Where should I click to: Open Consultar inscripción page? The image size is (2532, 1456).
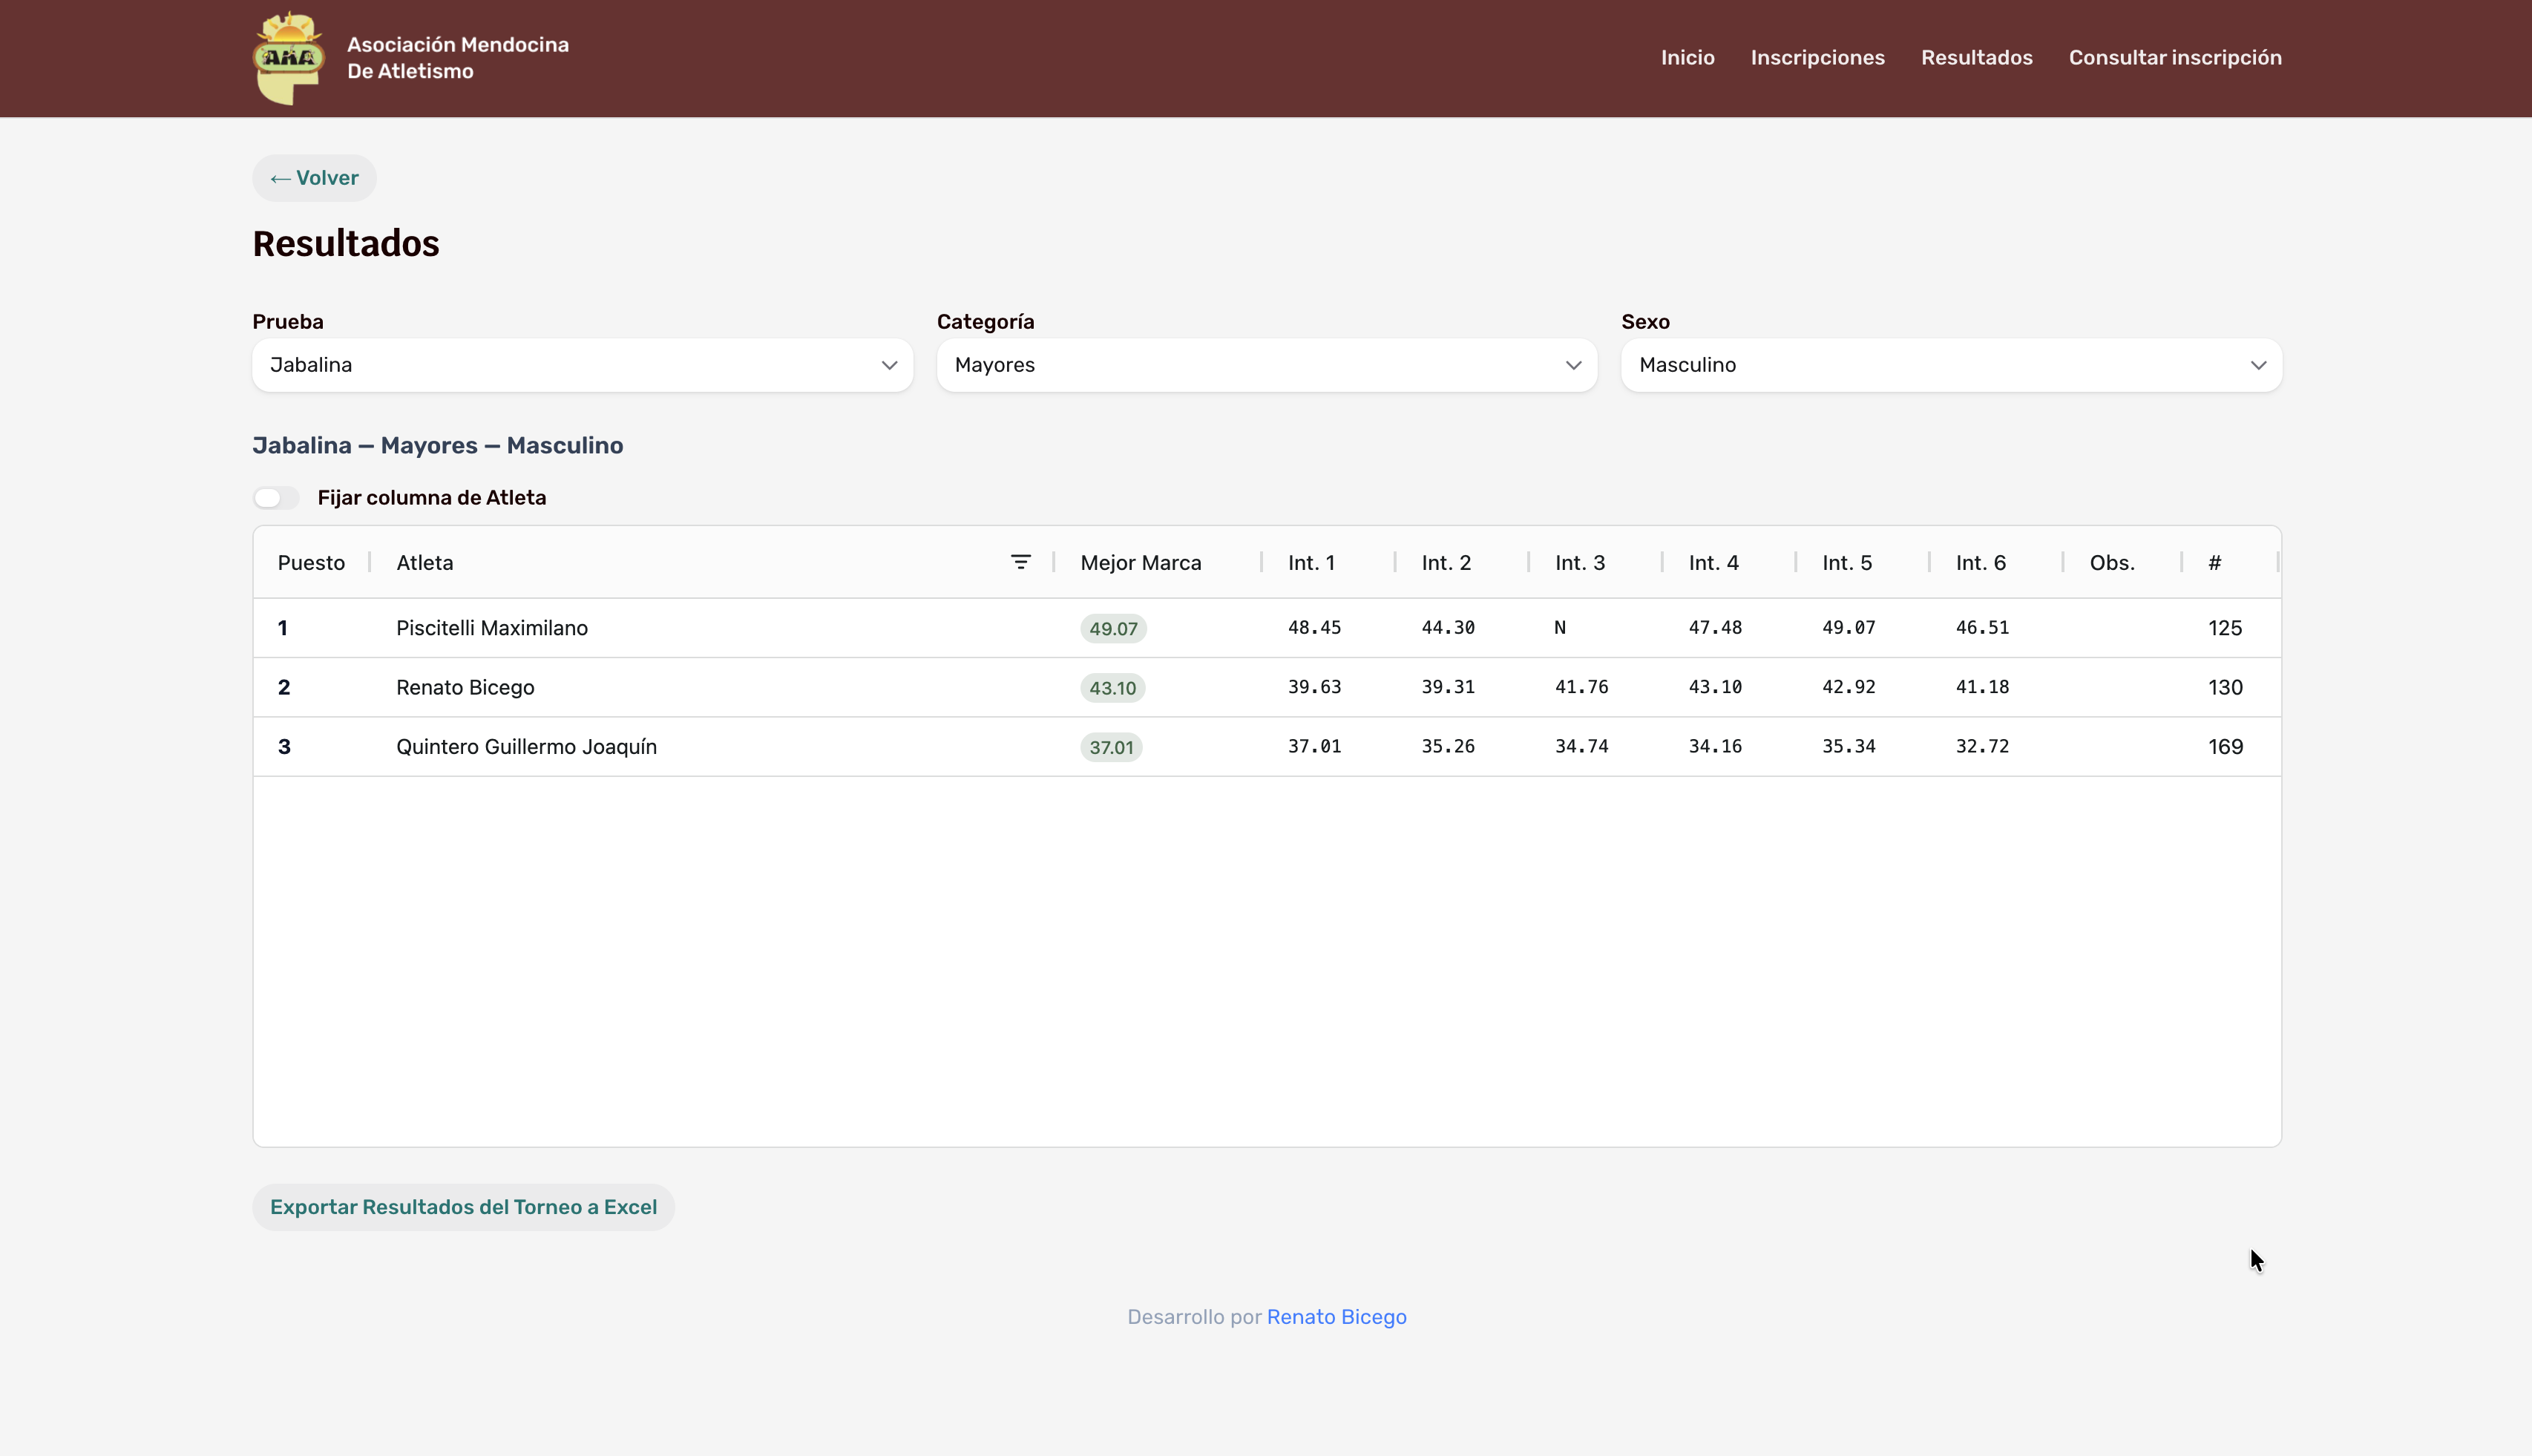pyautogui.click(x=2175, y=58)
